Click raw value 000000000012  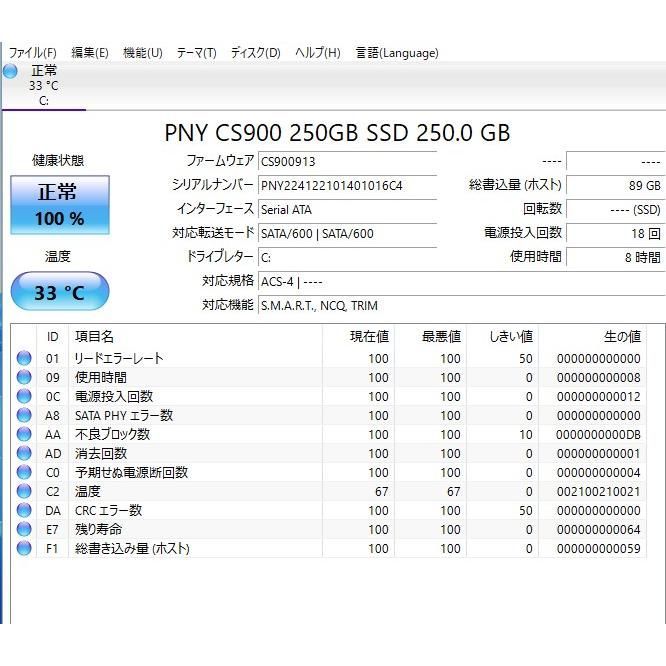598,397
